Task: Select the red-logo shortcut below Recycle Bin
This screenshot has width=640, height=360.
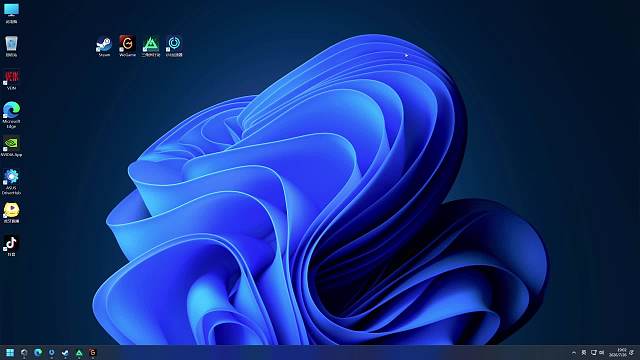Action: 11,80
